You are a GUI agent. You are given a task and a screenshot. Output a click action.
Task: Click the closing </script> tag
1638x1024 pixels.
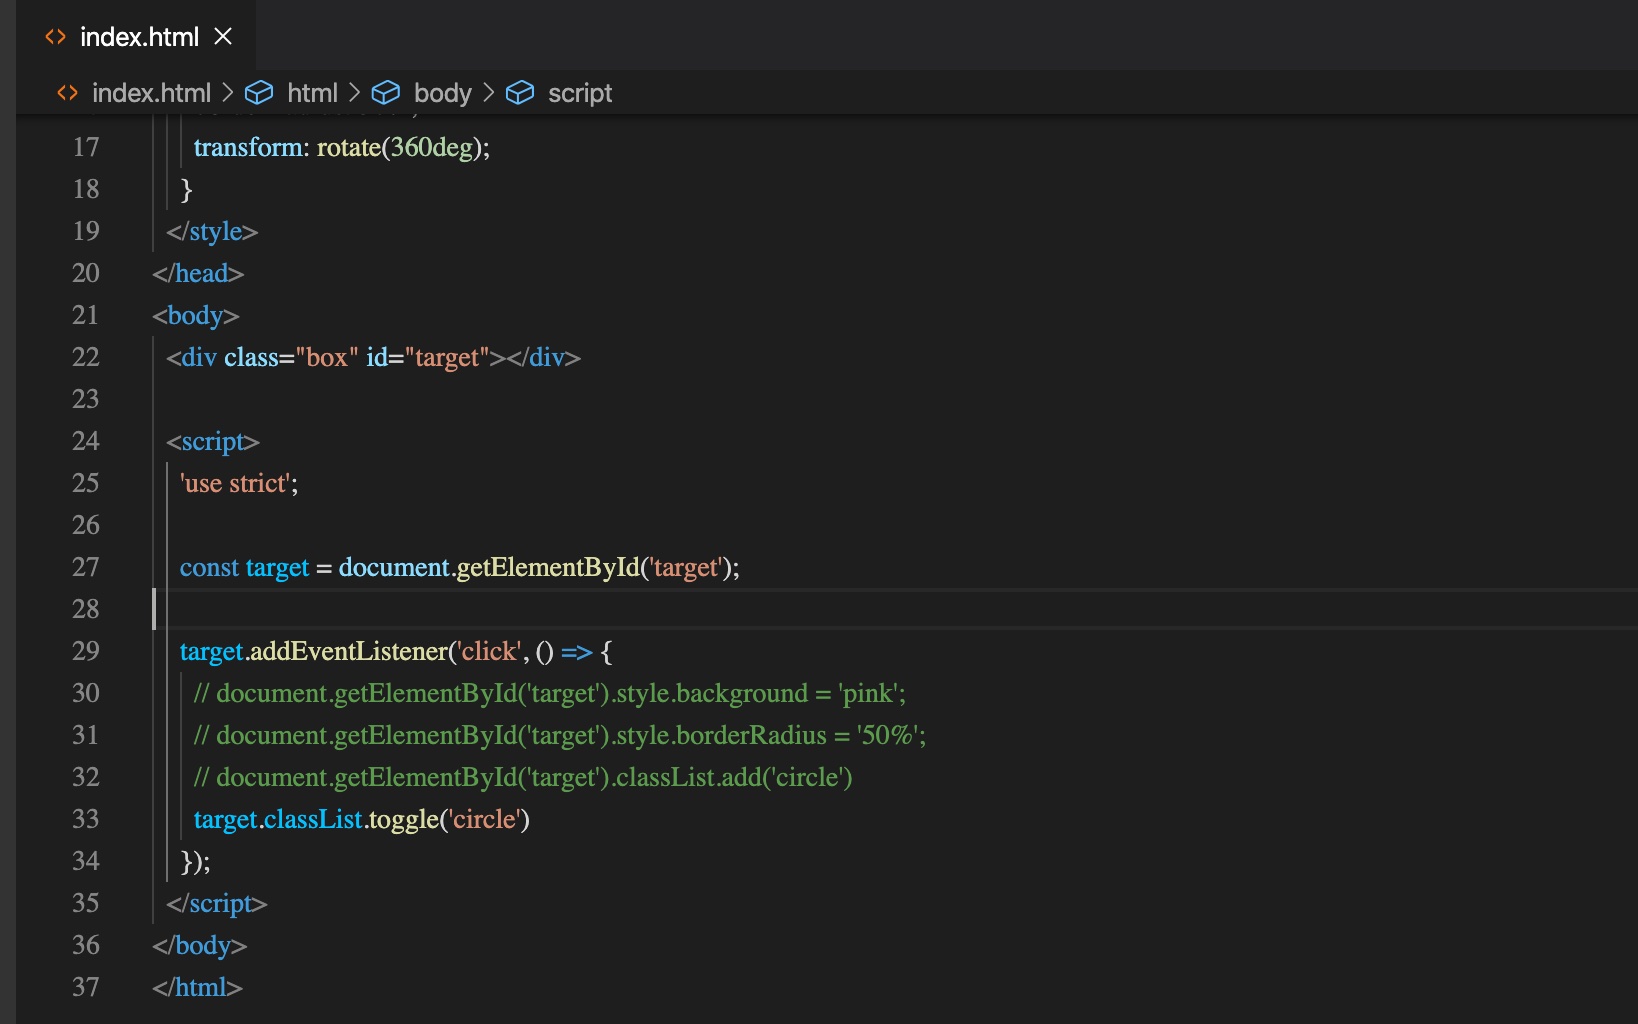(217, 903)
